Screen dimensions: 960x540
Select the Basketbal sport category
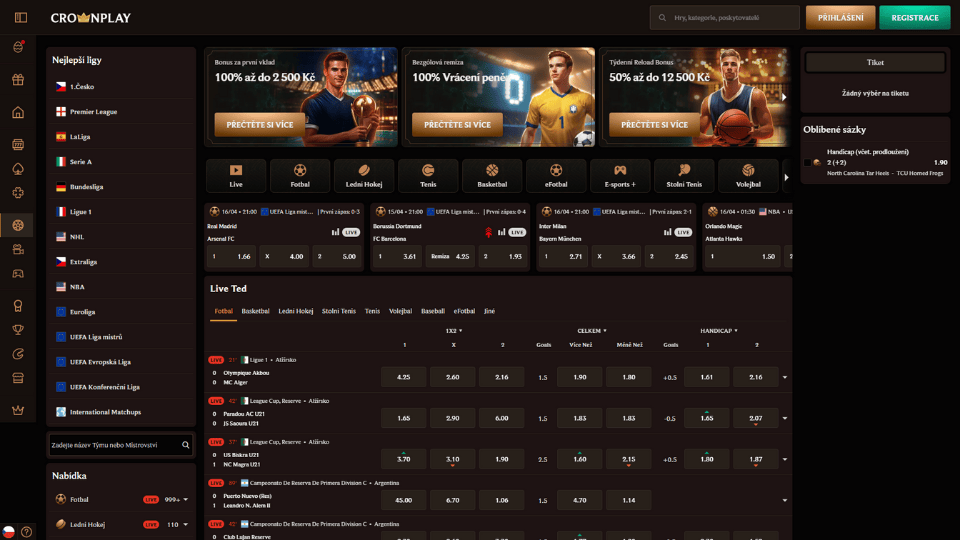[492, 175]
